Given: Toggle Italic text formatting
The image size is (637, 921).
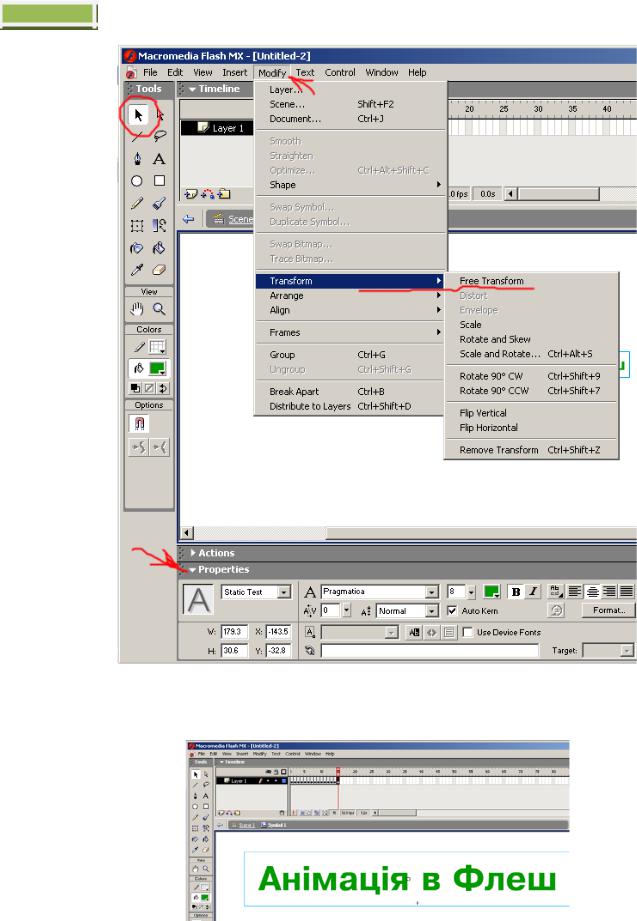Looking at the screenshot, I should [x=533, y=591].
